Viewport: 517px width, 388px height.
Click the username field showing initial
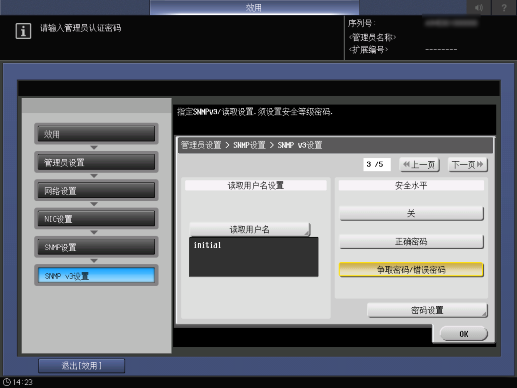[x=254, y=257]
